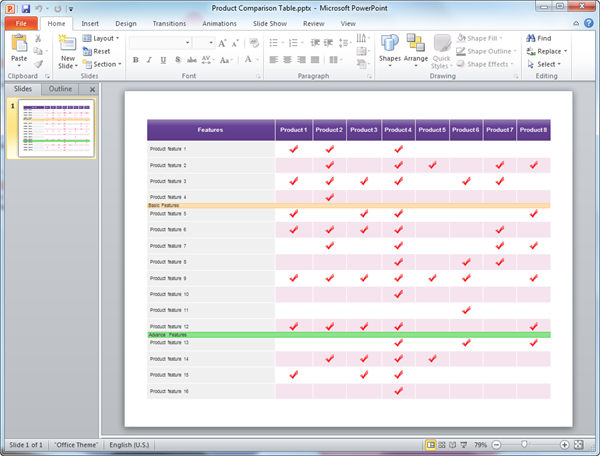Open the Shapes gallery
This screenshot has height=456, width=600.
click(390, 48)
